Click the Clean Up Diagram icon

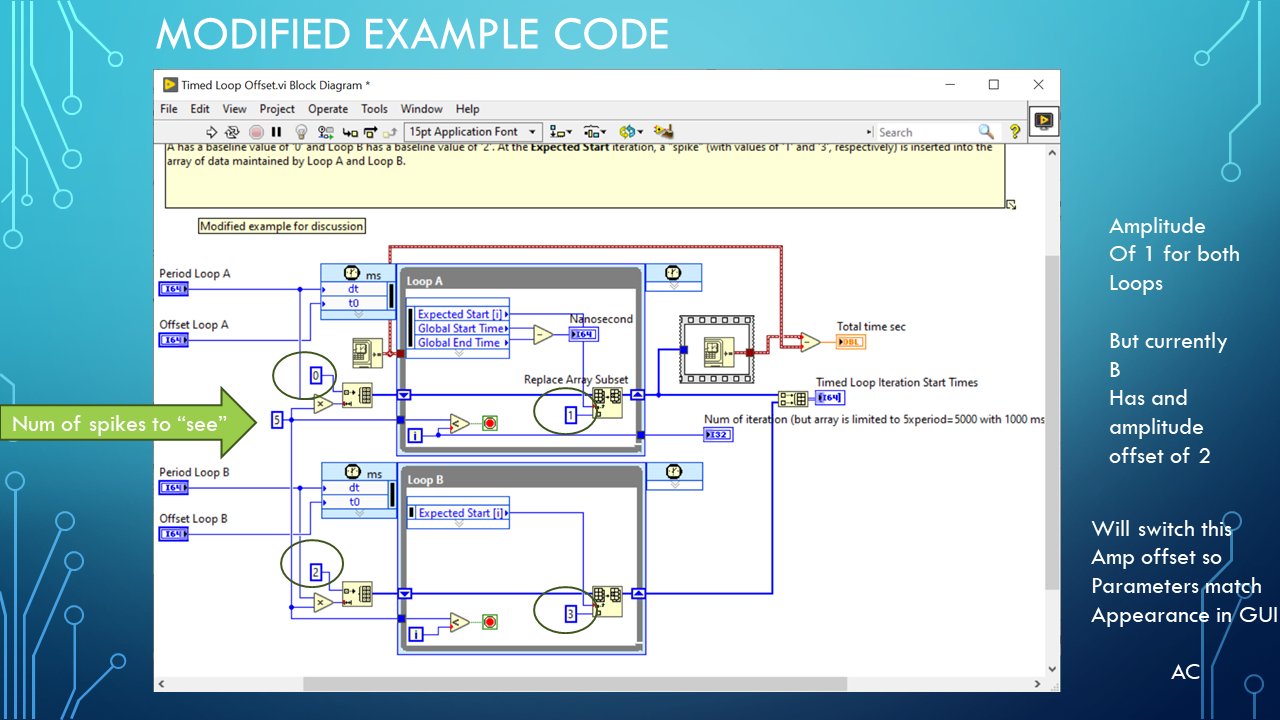coord(663,132)
